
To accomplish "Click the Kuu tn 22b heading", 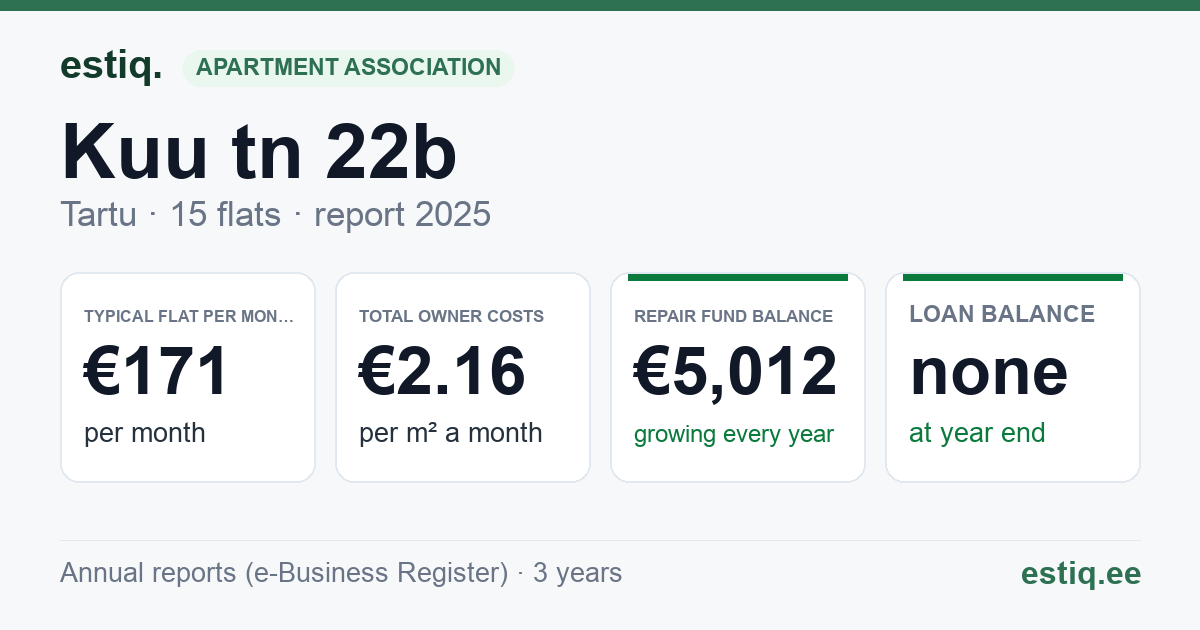I will tap(259, 152).
